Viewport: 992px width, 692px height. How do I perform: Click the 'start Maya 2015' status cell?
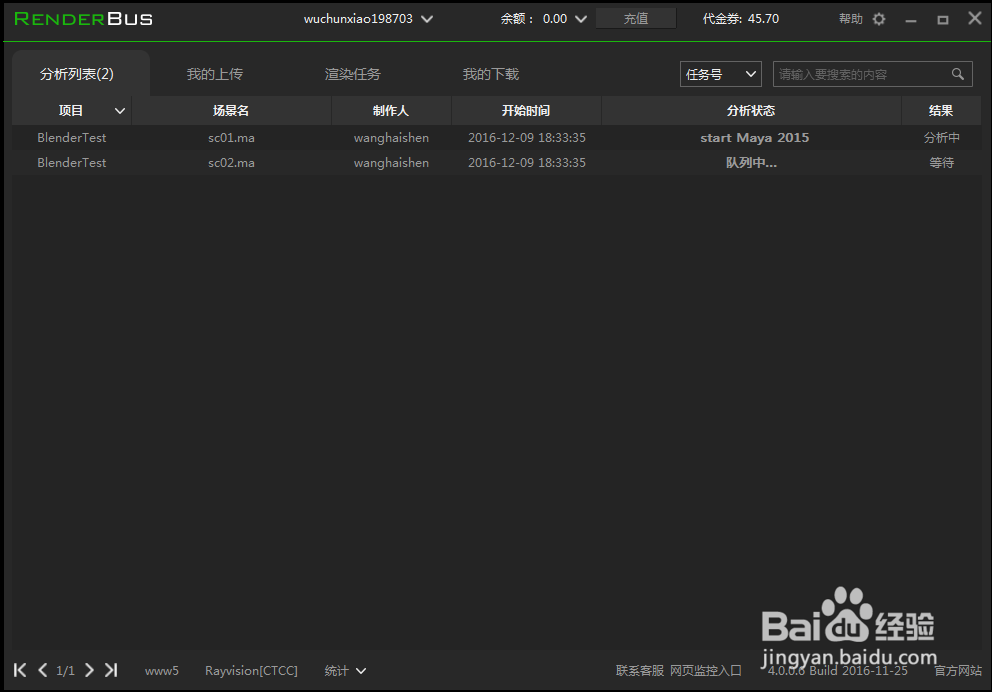754,137
